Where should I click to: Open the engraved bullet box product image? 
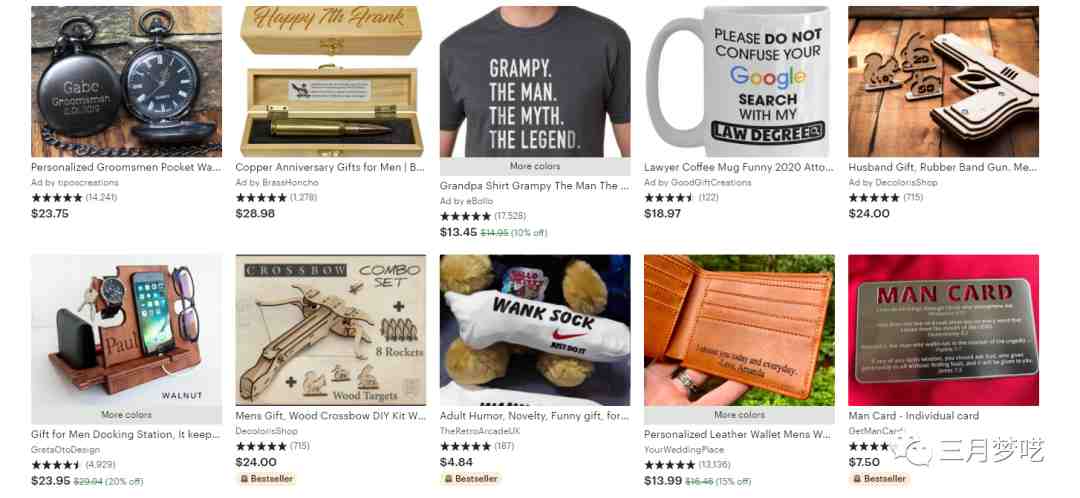click(329, 82)
